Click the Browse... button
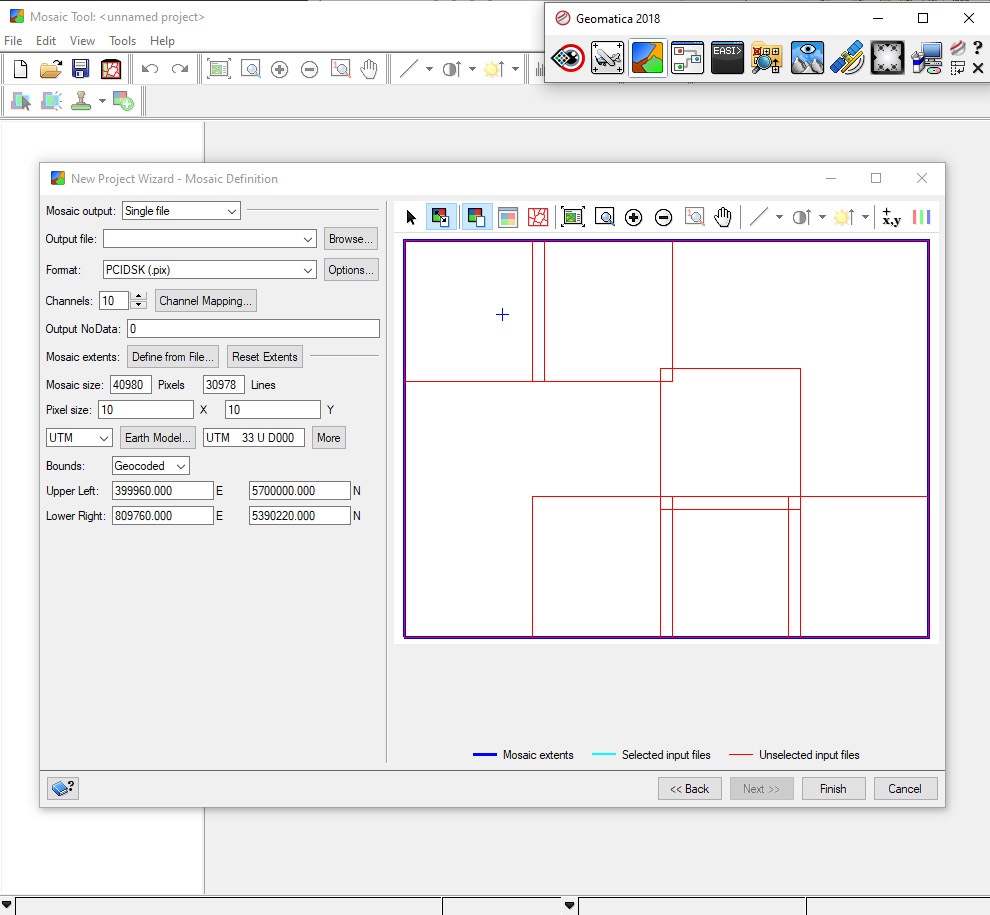The height and width of the screenshot is (915, 990). 350,239
